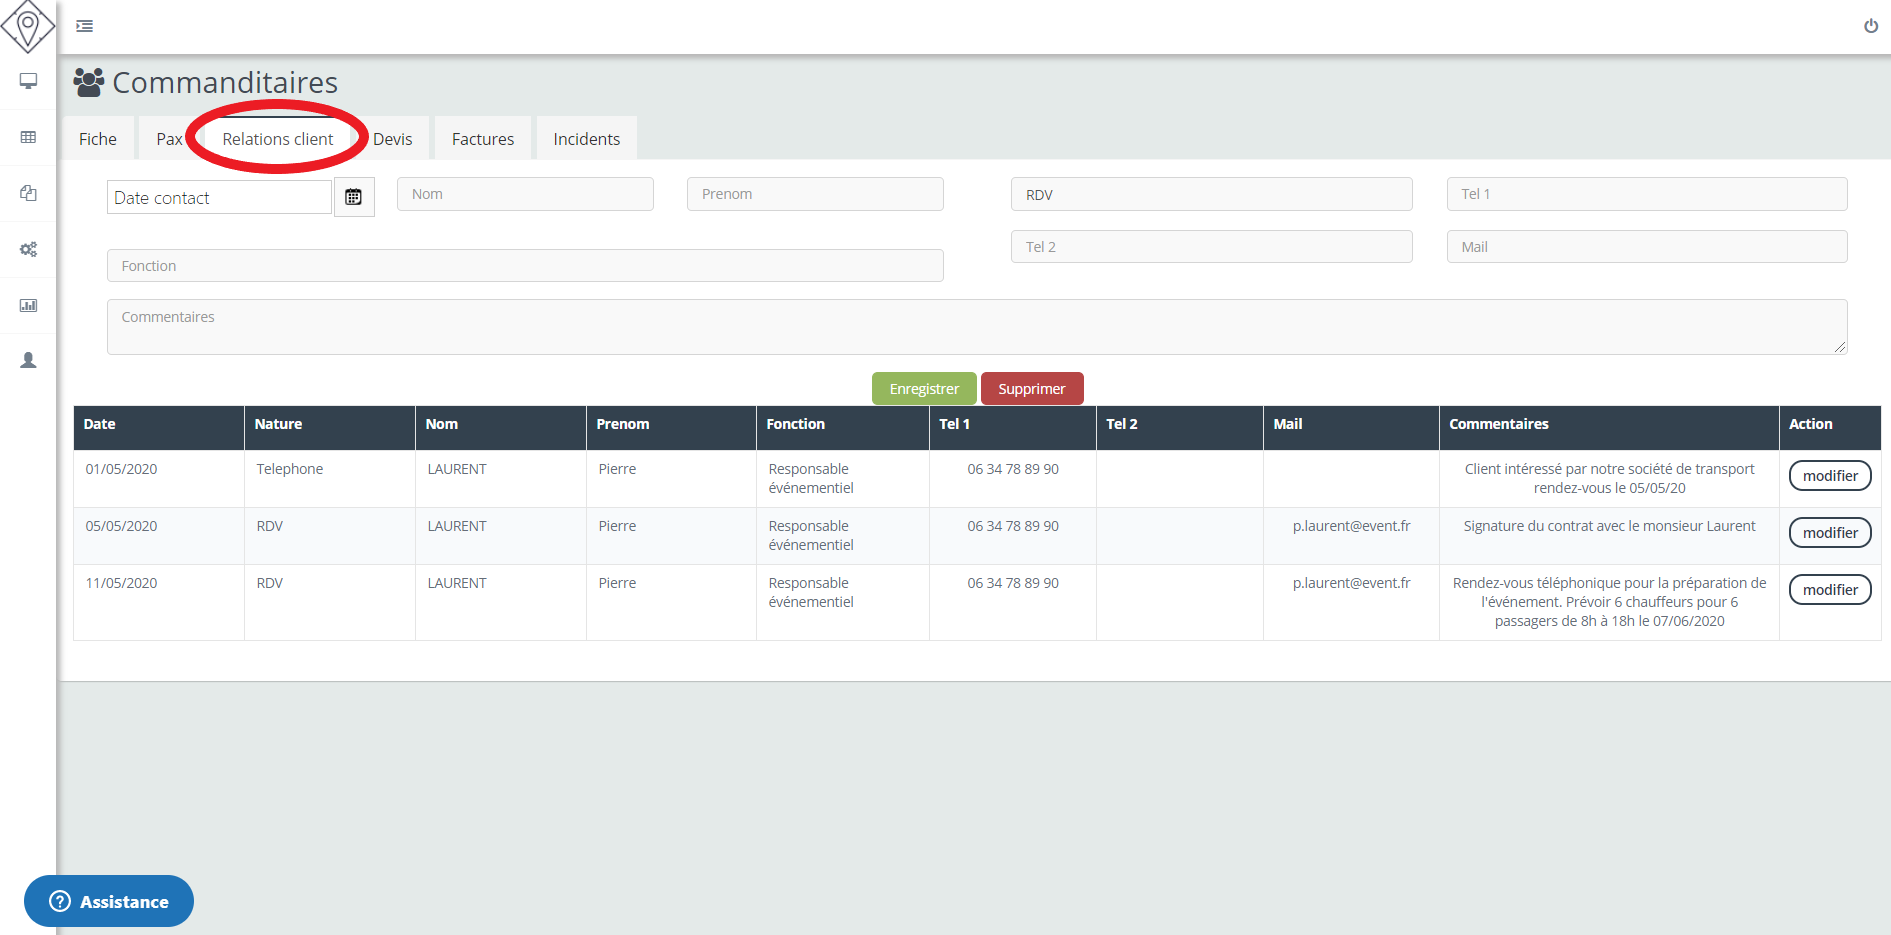
Task: Click the red Supprimer button
Action: 1031,389
